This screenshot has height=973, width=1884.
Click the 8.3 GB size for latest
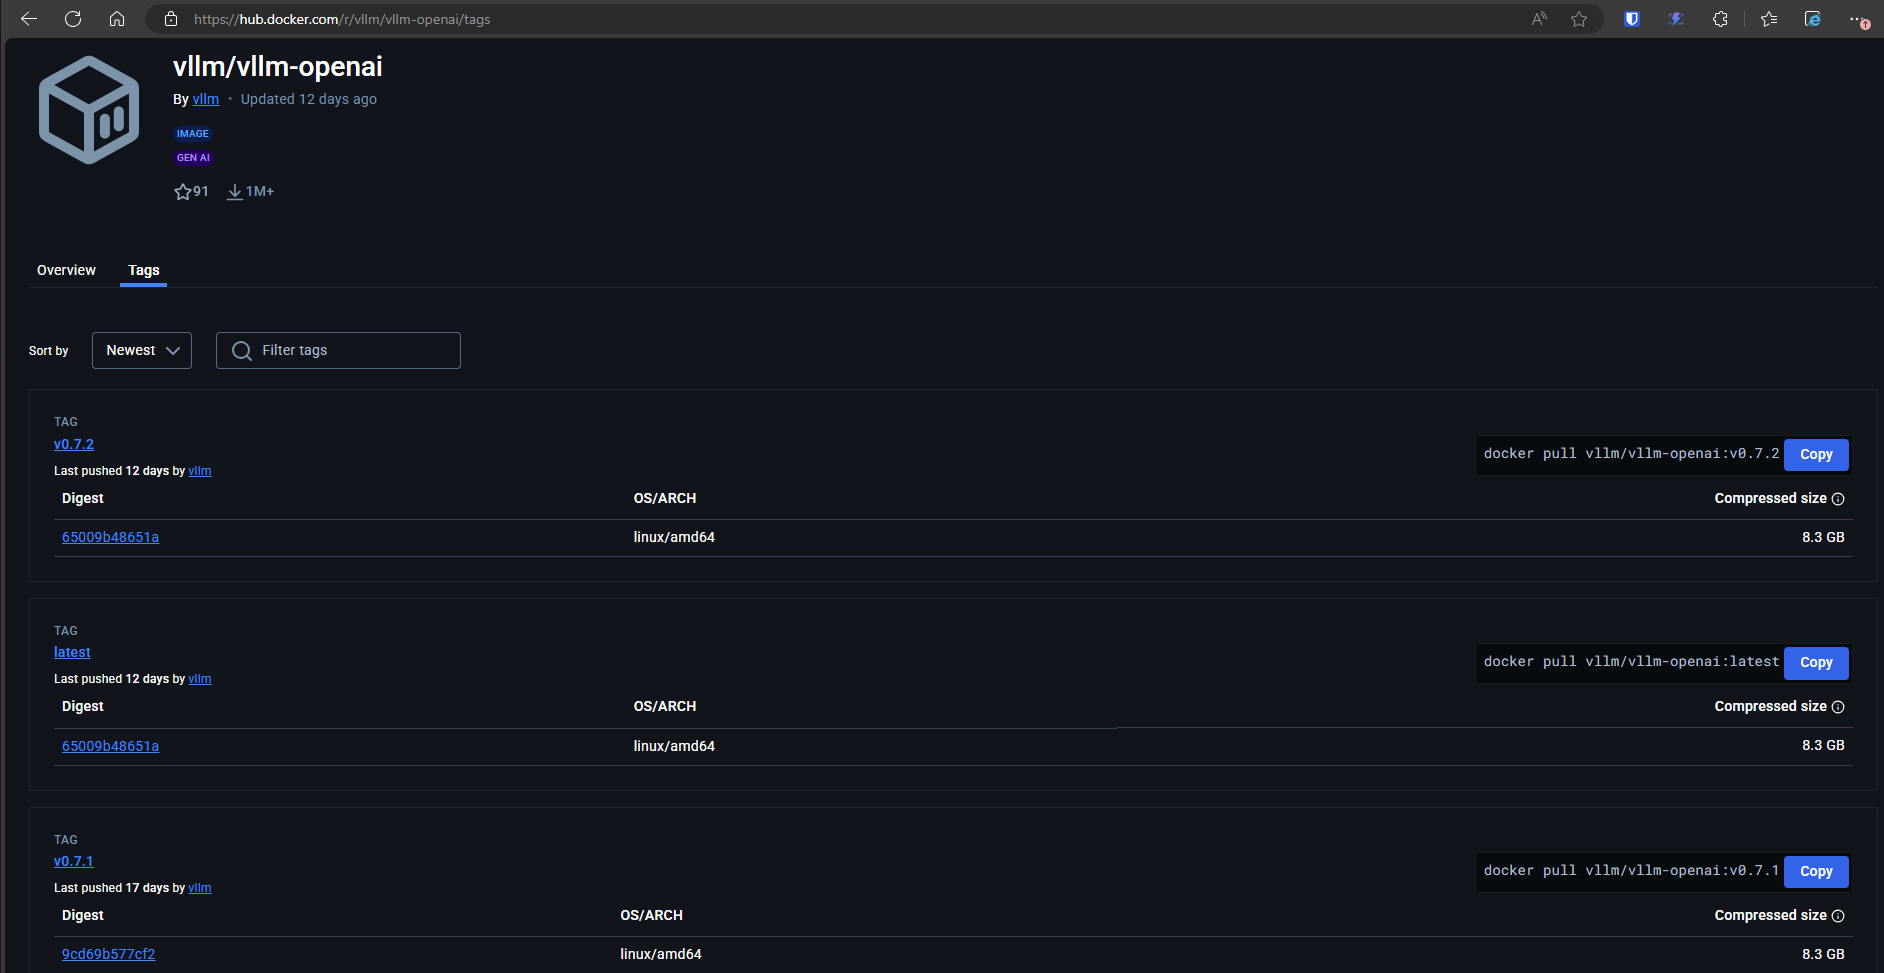click(1823, 745)
